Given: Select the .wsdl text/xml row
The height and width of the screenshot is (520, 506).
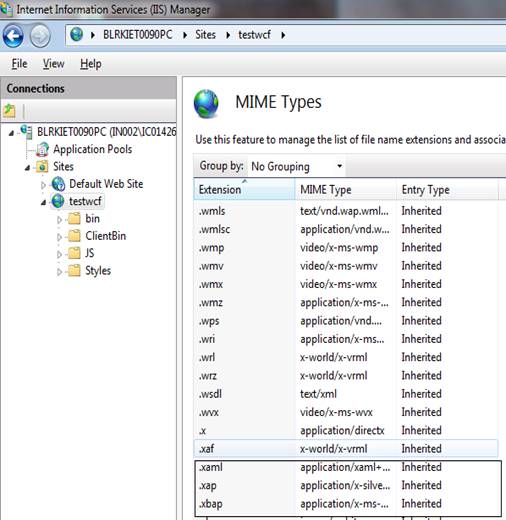Looking at the screenshot, I should 346,394.
